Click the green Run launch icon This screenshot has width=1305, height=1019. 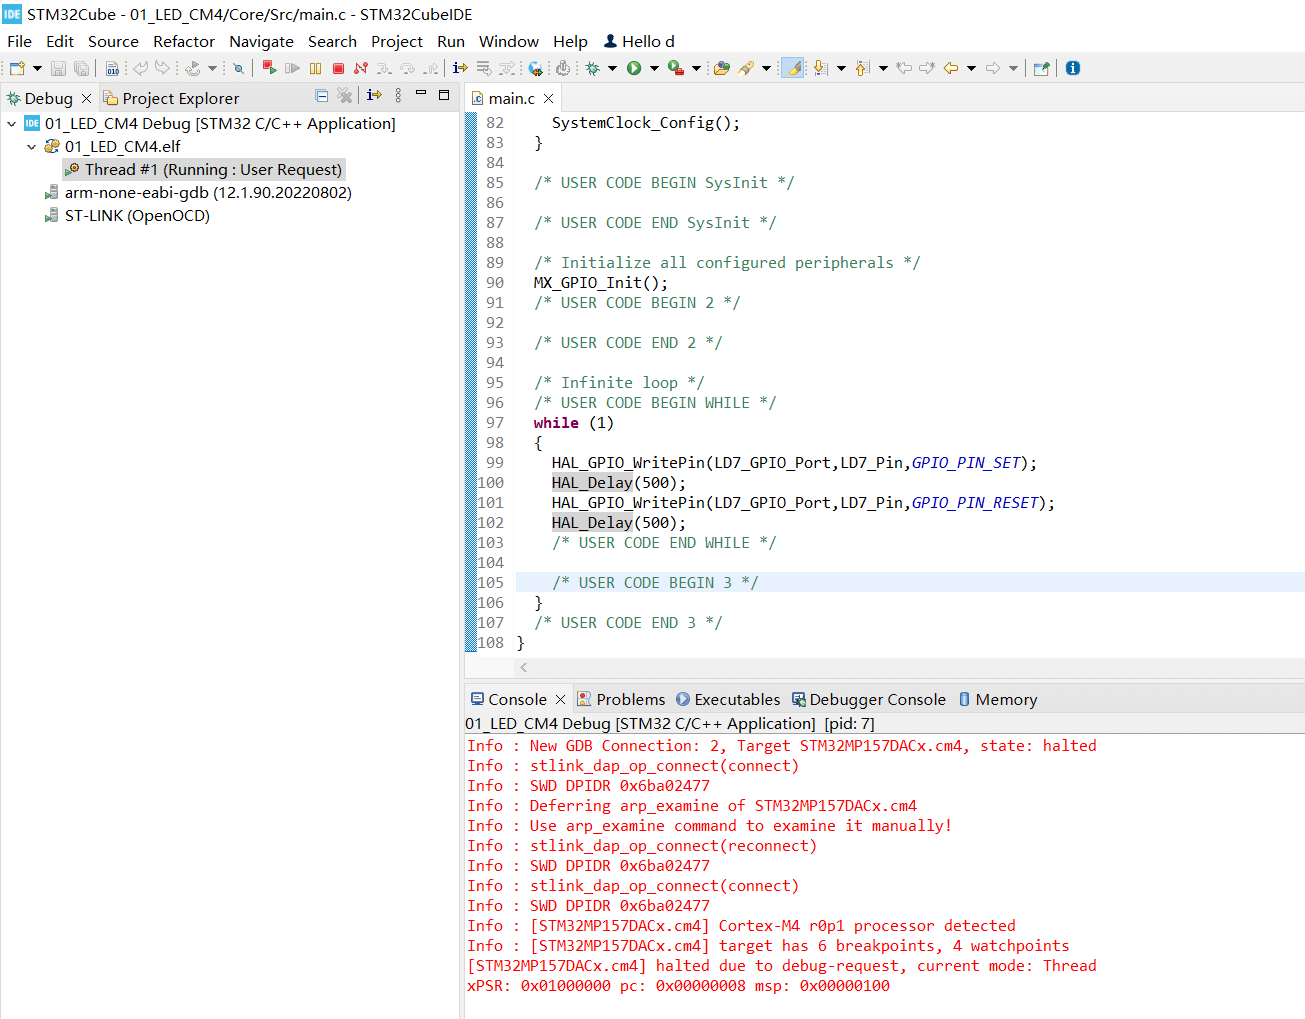pyautogui.click(x=633, y=68)
